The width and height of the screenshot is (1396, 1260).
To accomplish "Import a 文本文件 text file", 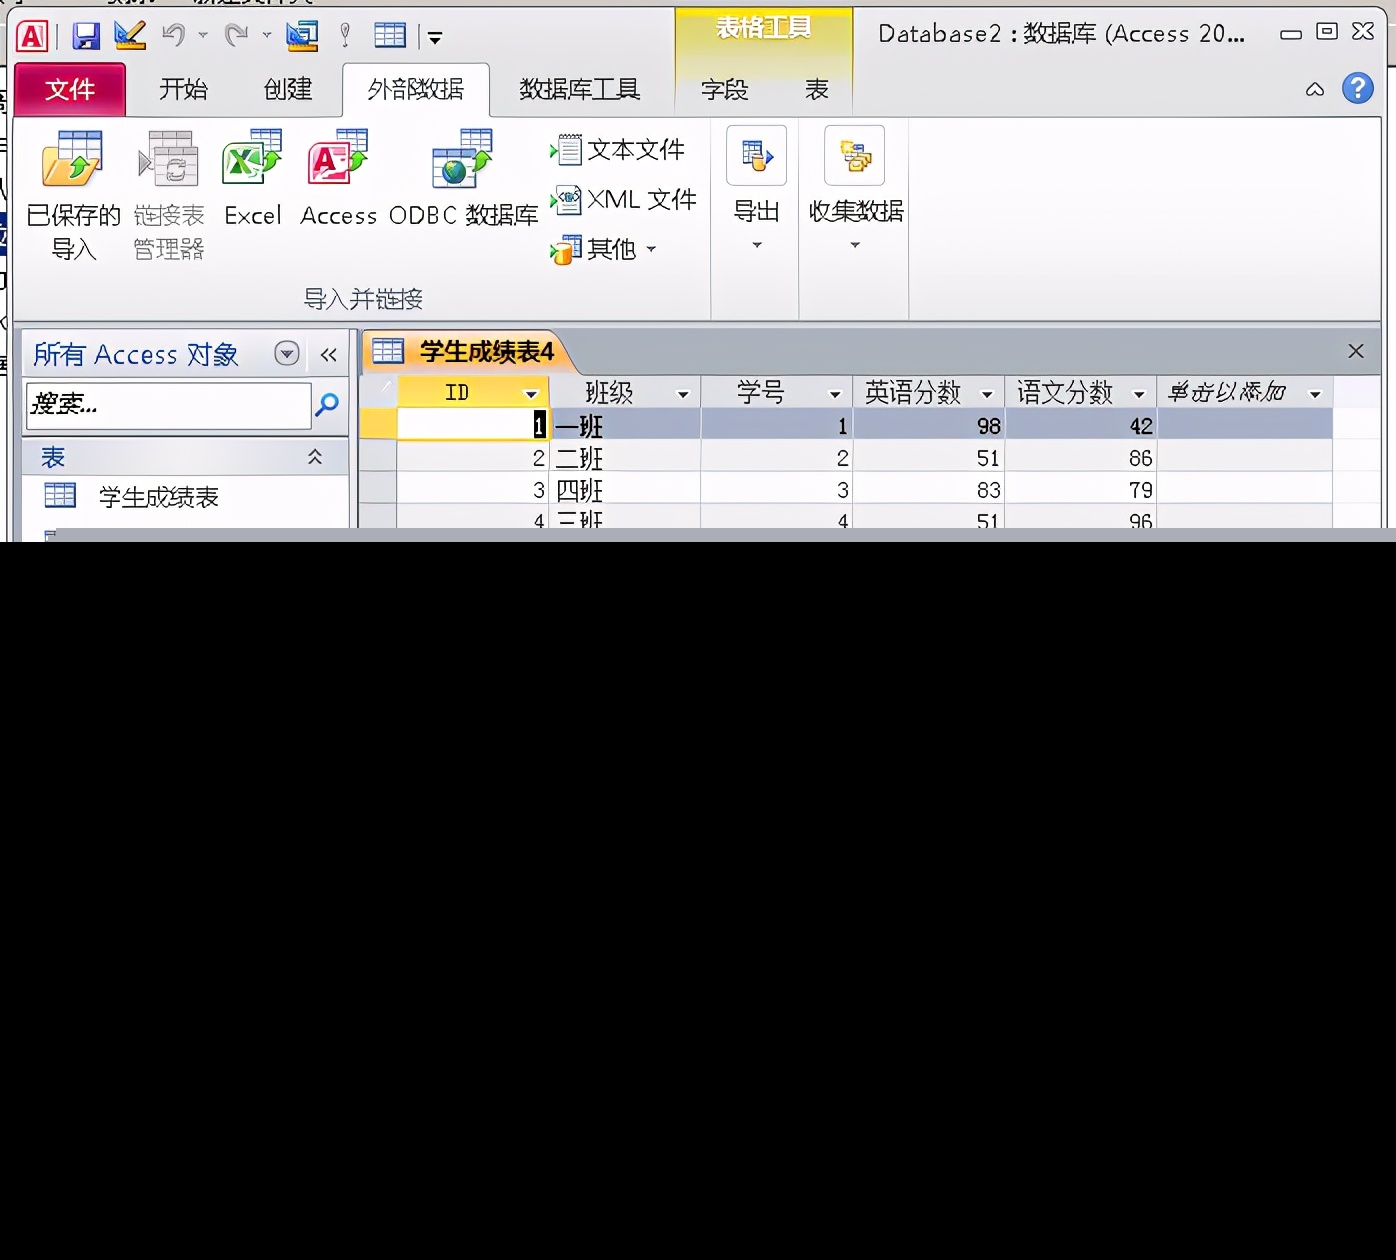I will pyautogui.click(x=618, y=150).
